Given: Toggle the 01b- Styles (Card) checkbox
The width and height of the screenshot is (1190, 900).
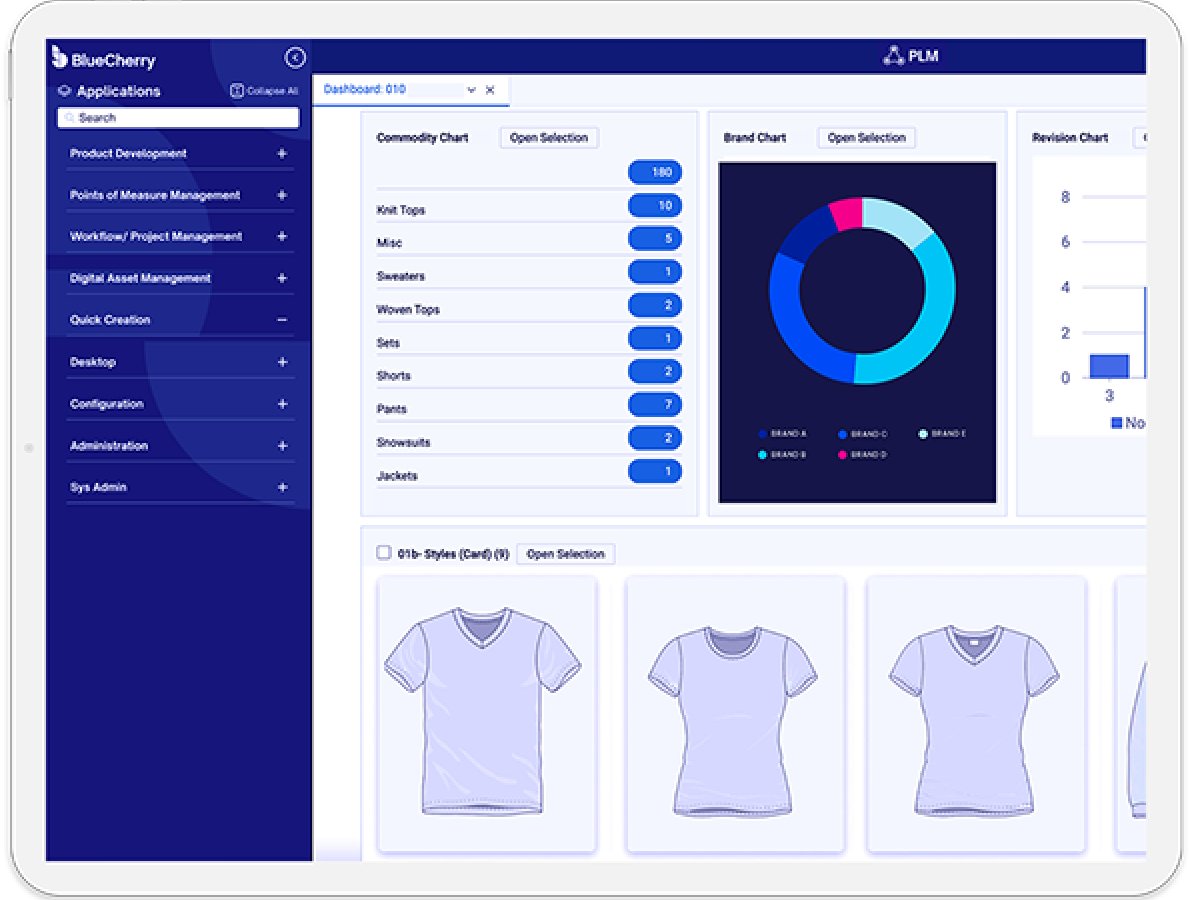Looking at the screenshot, I should tap(383, 553).
